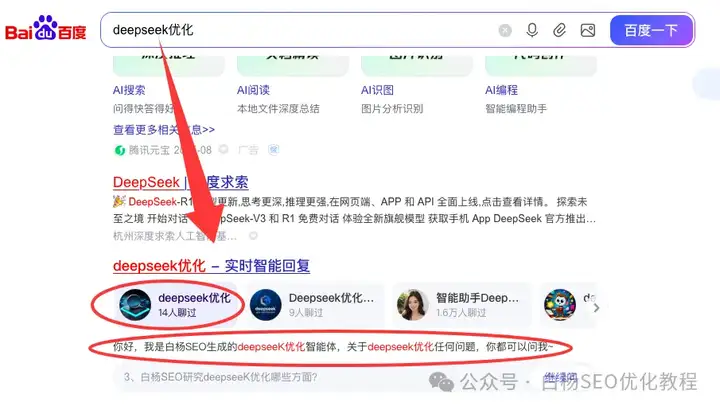Select the deepseek优化 14人聊过 agent card
Image resolution: width=720 pixels, height=410 pixels.
(175, 305)
